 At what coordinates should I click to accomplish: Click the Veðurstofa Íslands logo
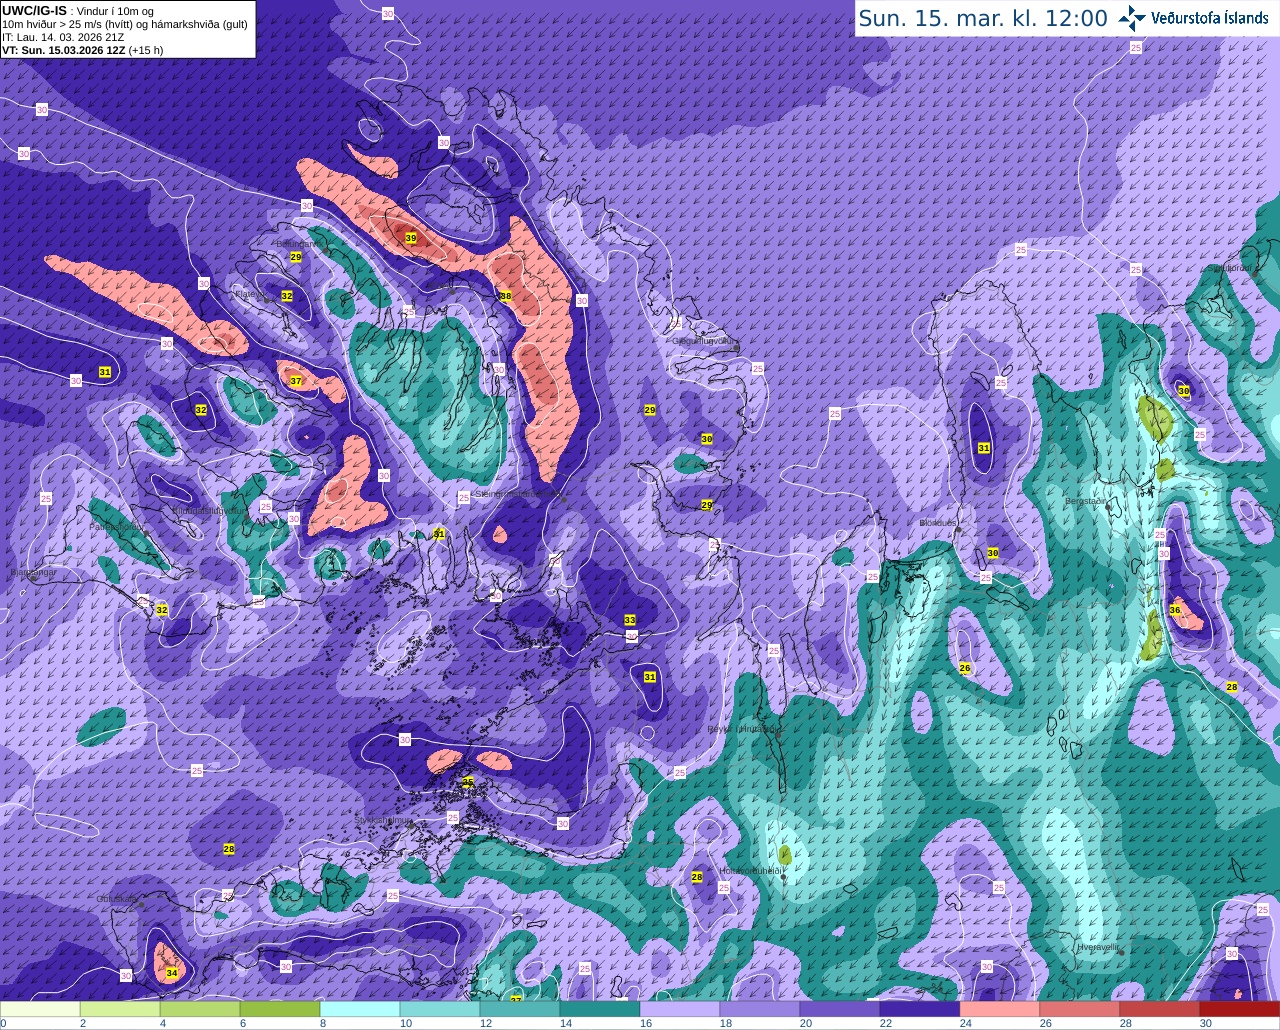pyautogui.click(x=1195, y=18)
